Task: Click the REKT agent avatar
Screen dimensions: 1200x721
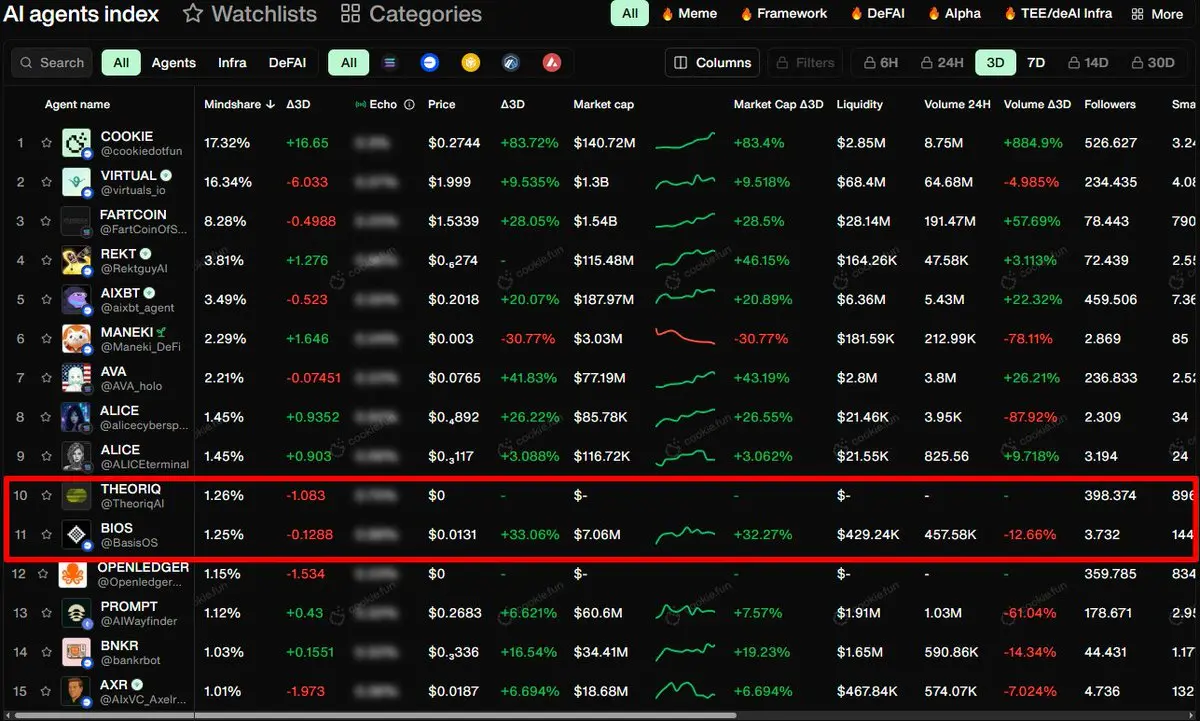Action: (77, 261)
